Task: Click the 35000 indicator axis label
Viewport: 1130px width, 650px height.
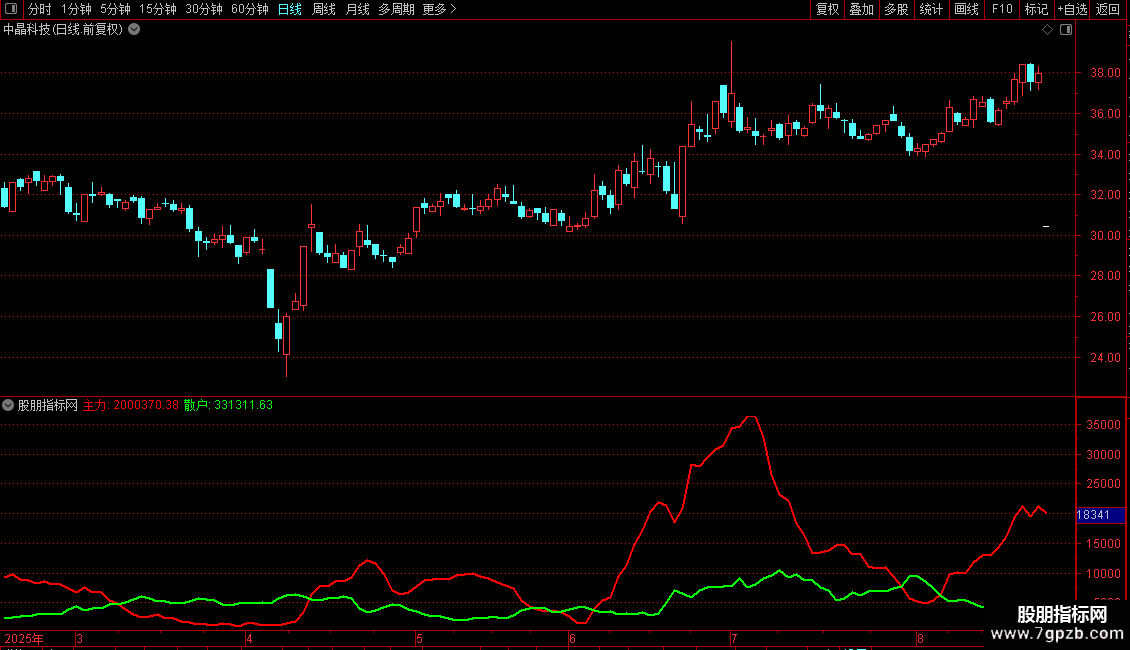Action: (1103, 425)
